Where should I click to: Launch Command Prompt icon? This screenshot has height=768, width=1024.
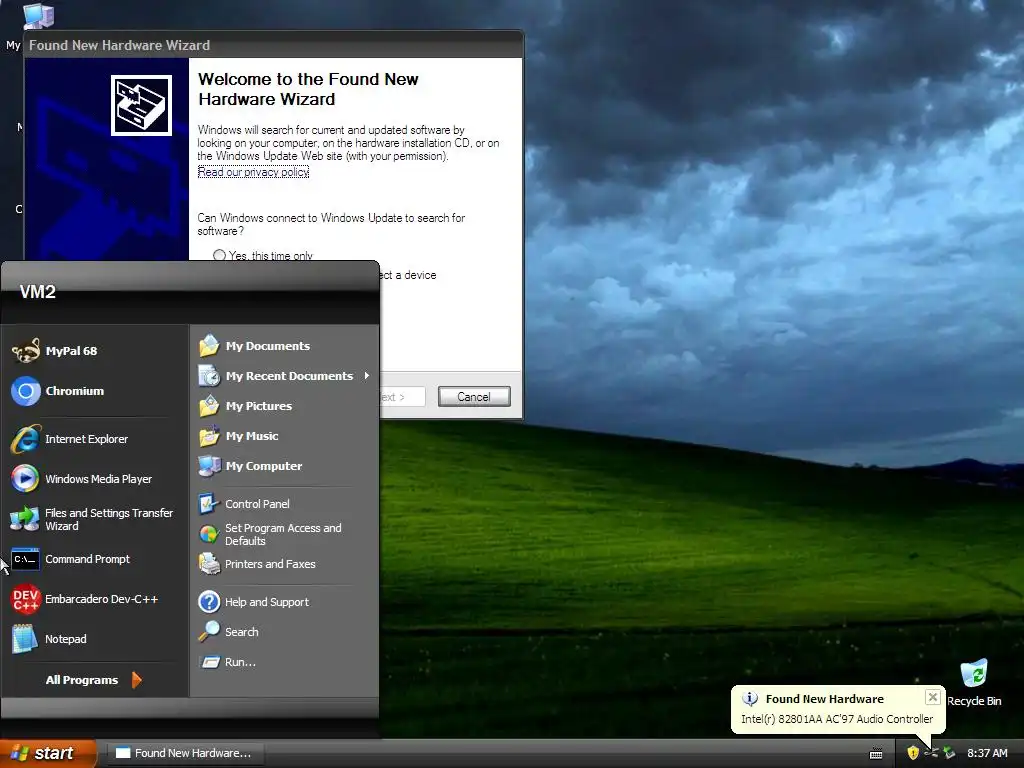click(x=25, y=559)
